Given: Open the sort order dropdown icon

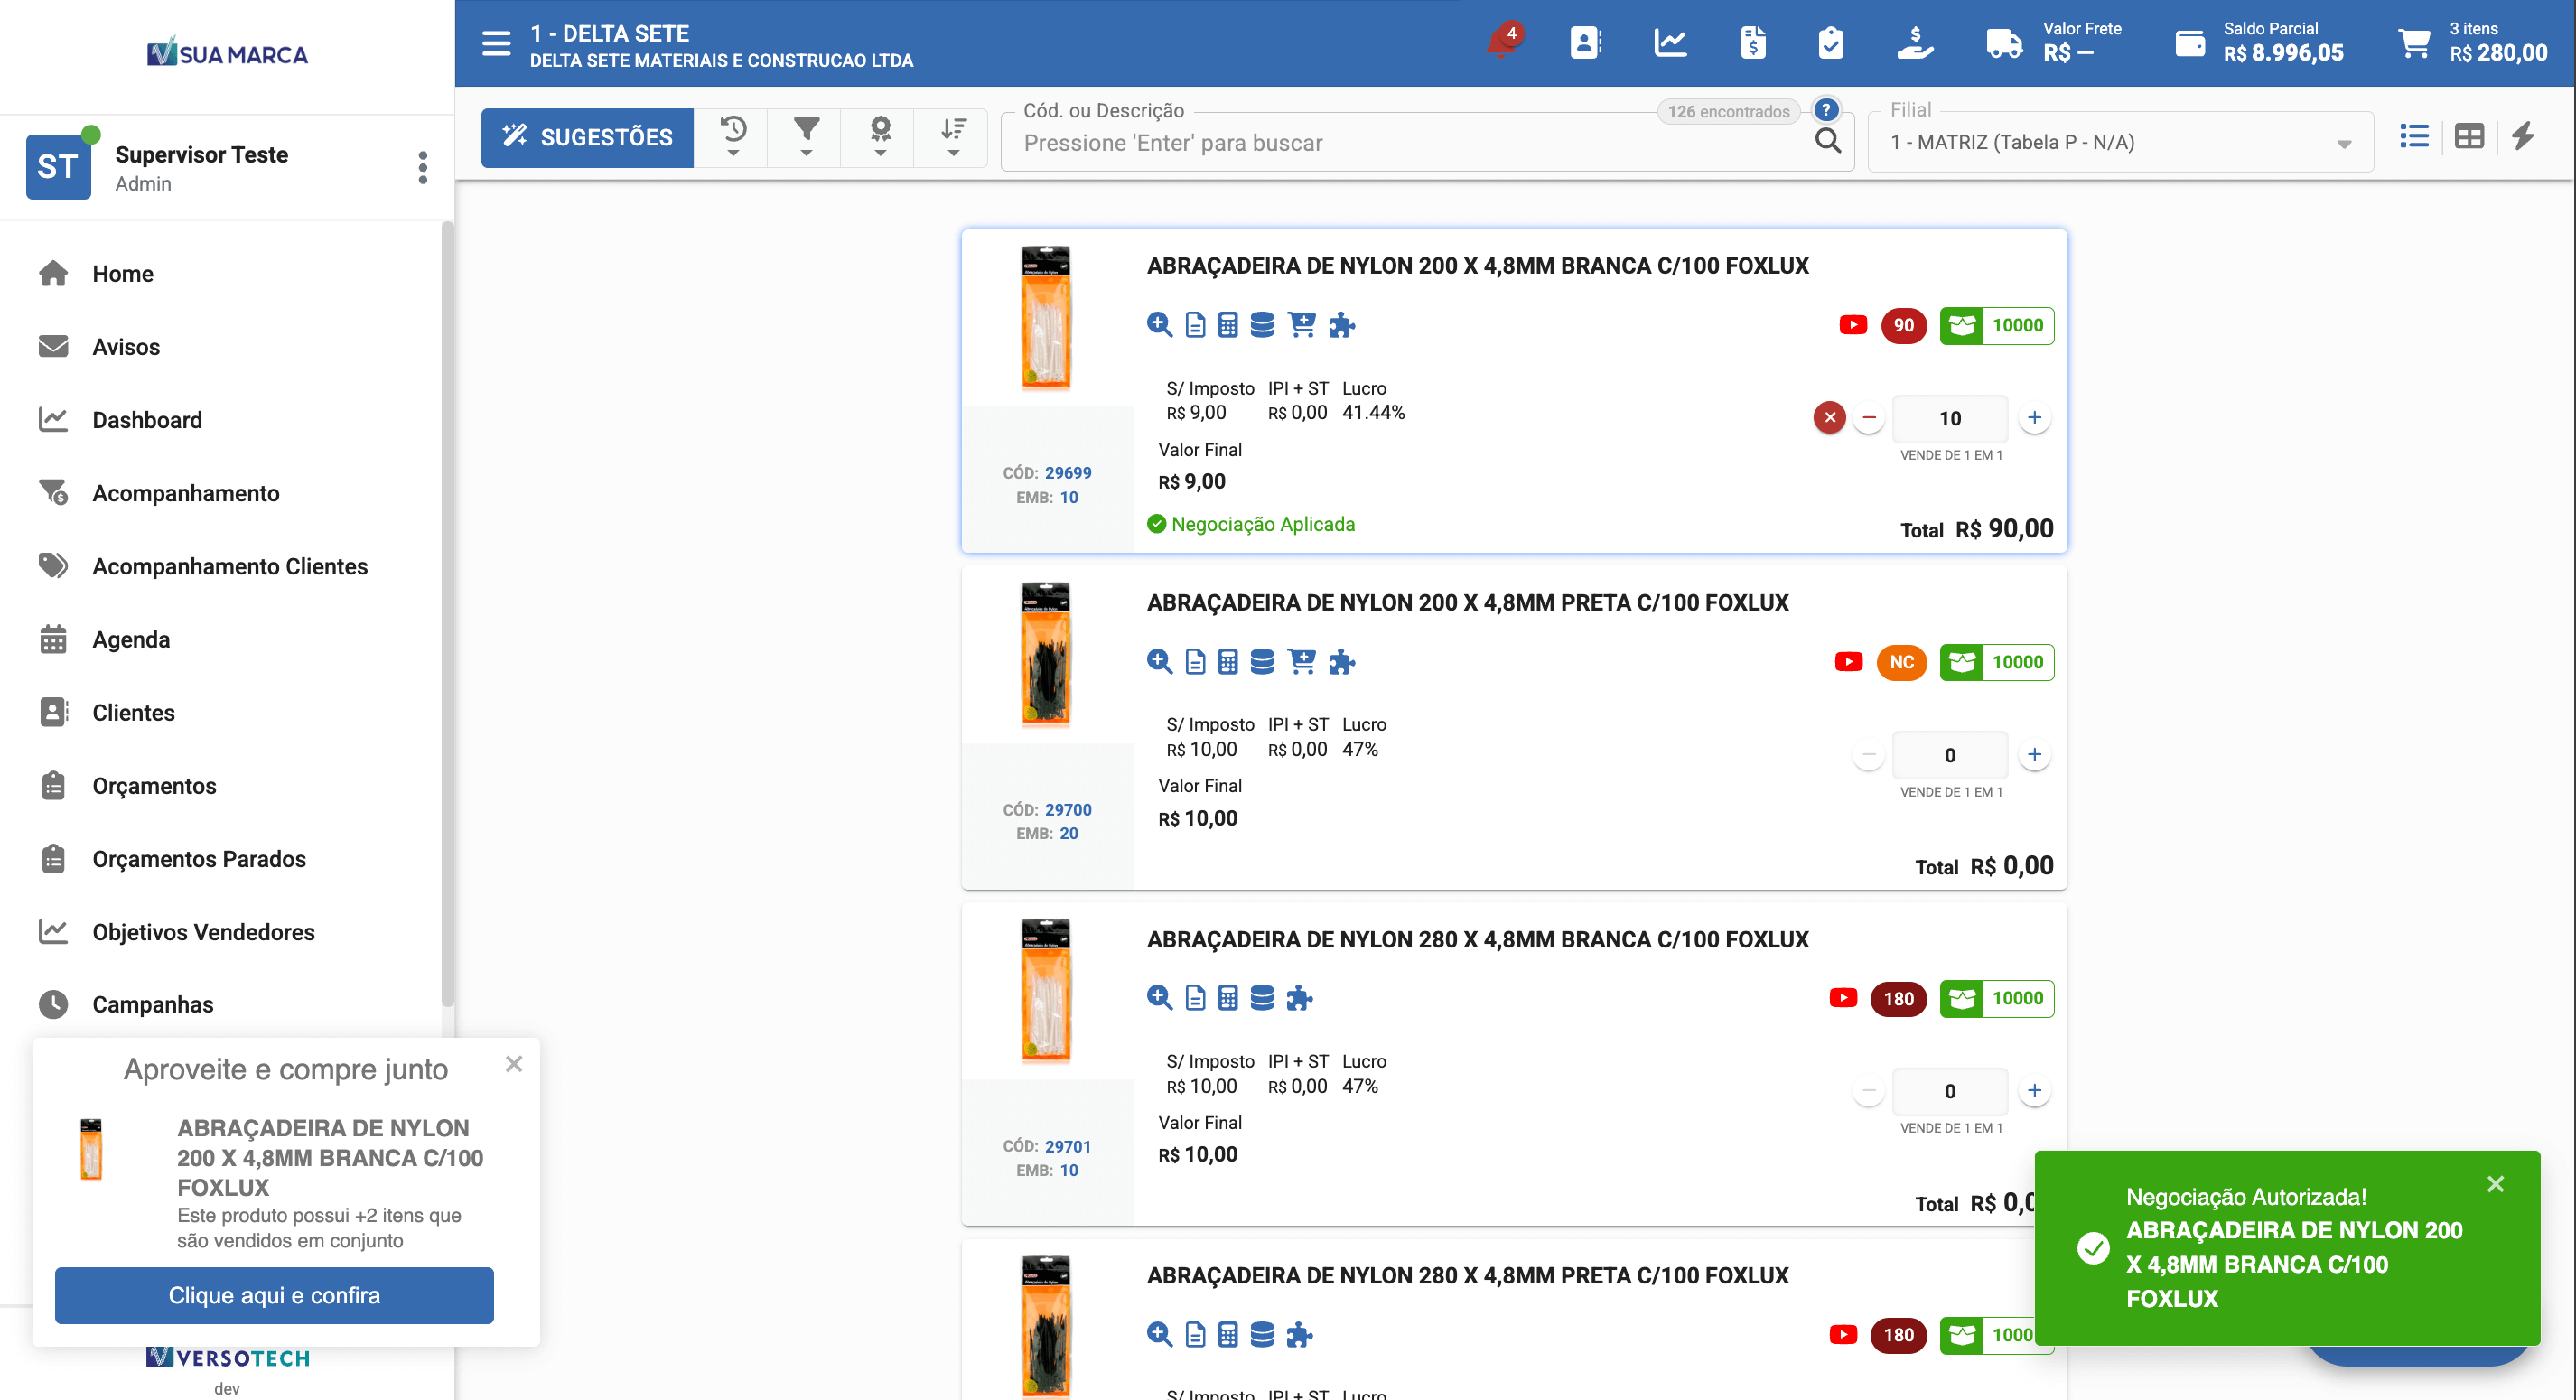Looking at the screenshot, I should pos(951,137).
